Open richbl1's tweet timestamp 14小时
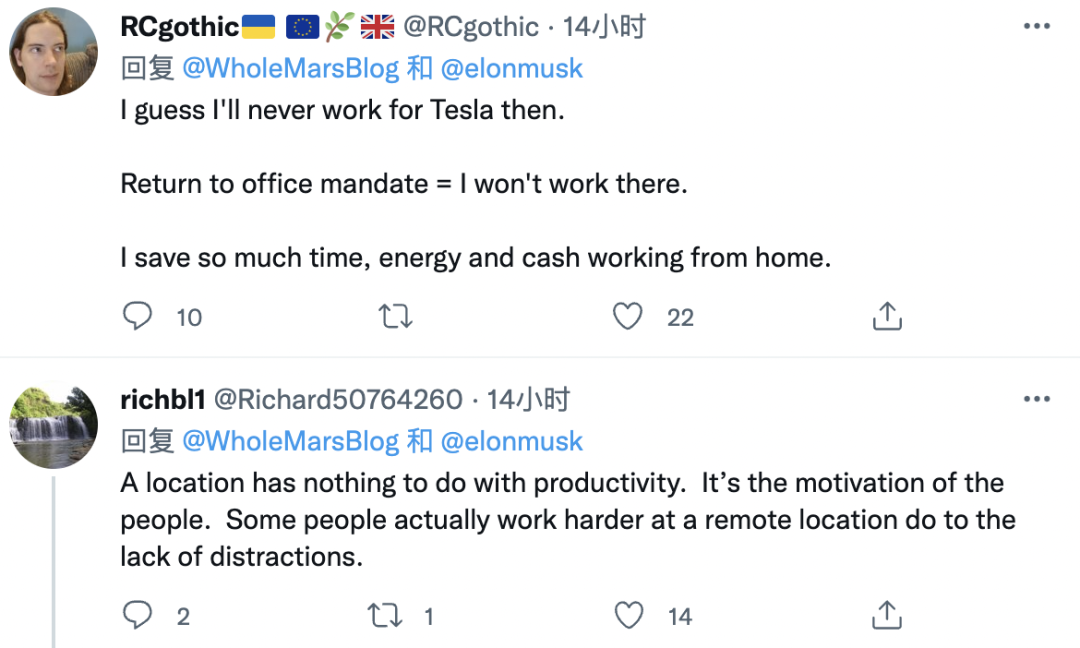Image resolution: width=1080 pixels, height=648 pixels. click(x=528, y=400)
